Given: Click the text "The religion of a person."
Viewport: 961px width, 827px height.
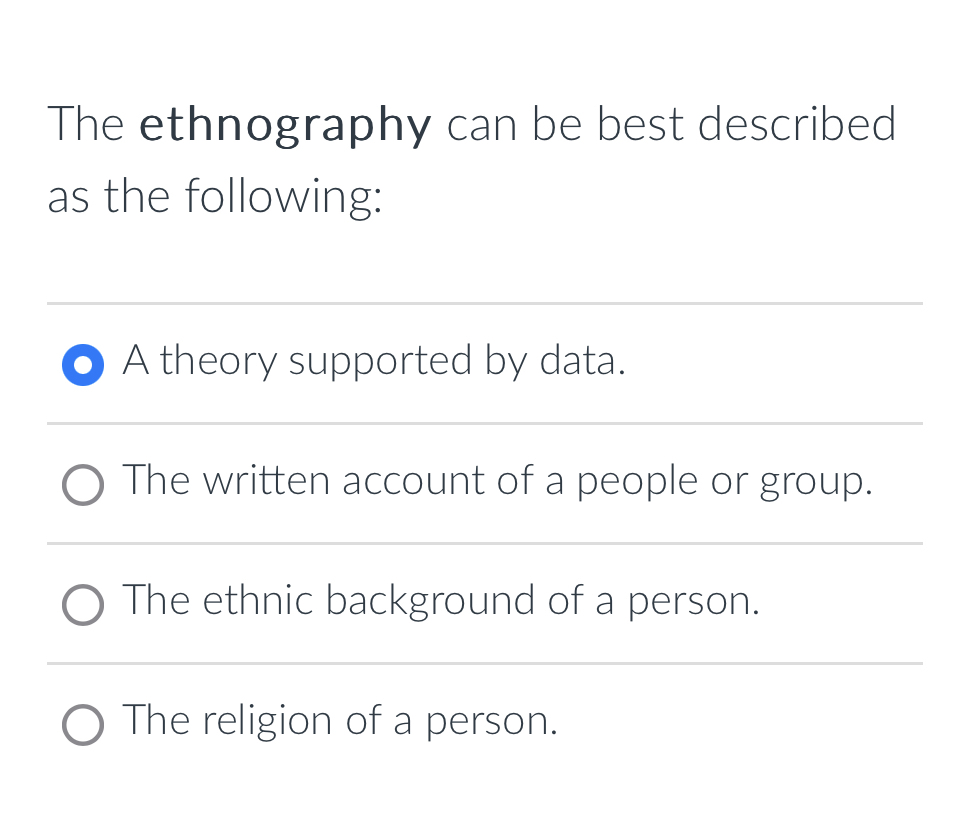Looking at the screenshot, I should pyautogui.click(x=339, y=722).
